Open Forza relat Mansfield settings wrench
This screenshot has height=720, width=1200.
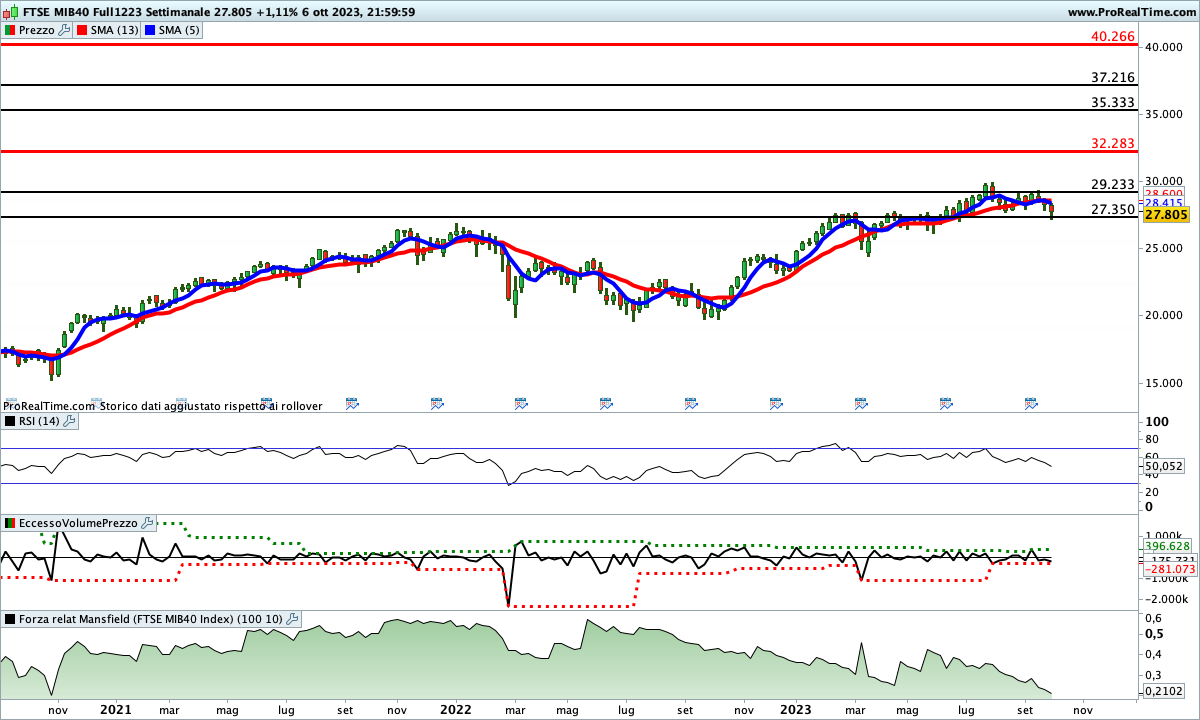click(292, 619)
